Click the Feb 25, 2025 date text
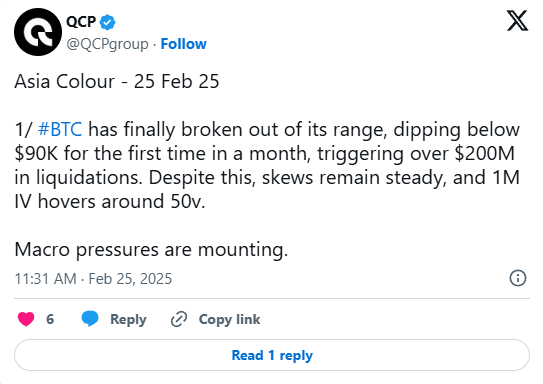Image resolution: width=543 pixels, height=384 pixels. pos(130,279)
